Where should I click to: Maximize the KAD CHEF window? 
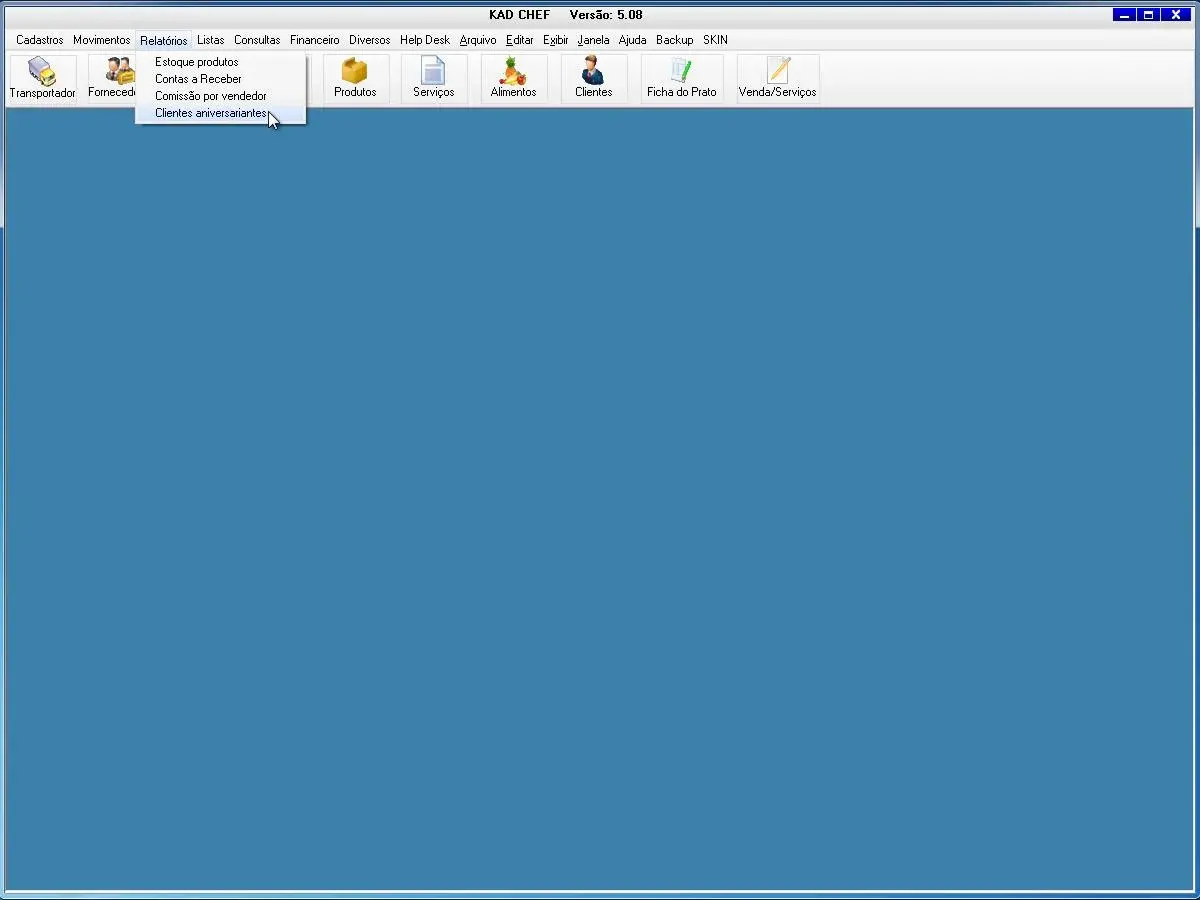pos(1149,14)
